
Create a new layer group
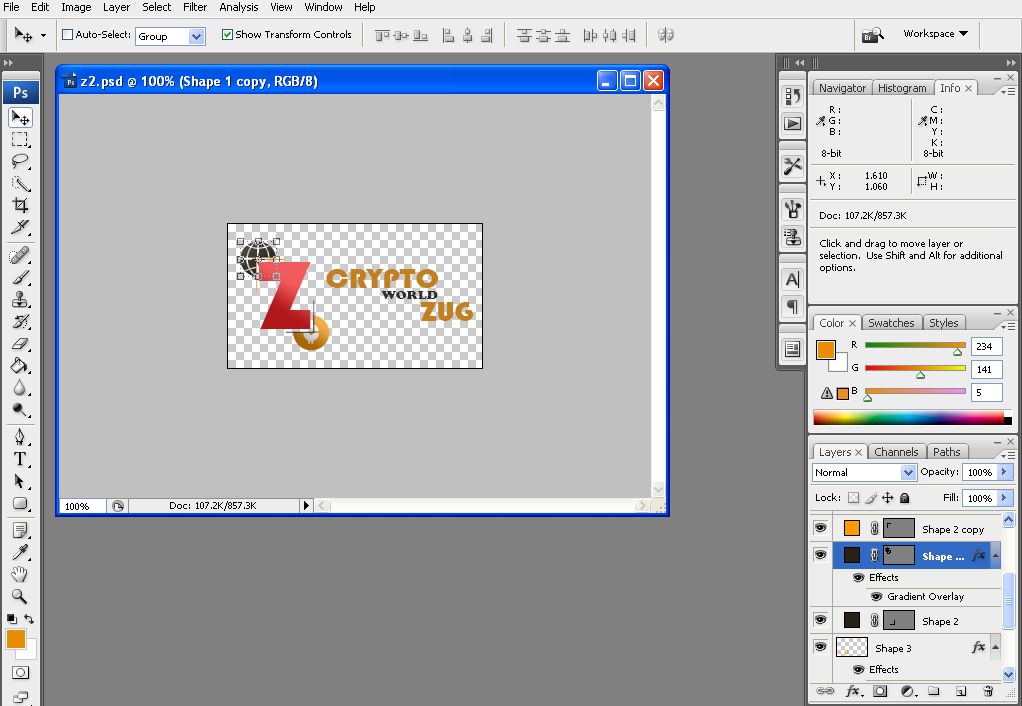[933, 691]
